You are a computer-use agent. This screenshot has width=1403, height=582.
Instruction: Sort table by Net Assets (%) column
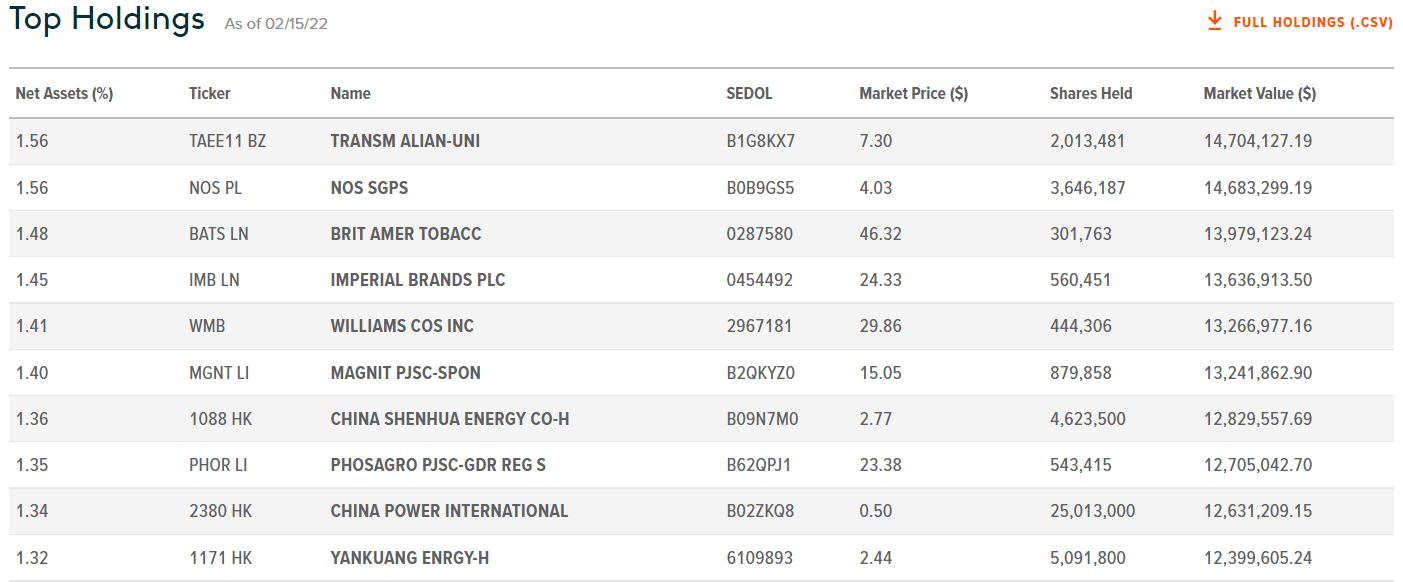[x=63, y=93]
